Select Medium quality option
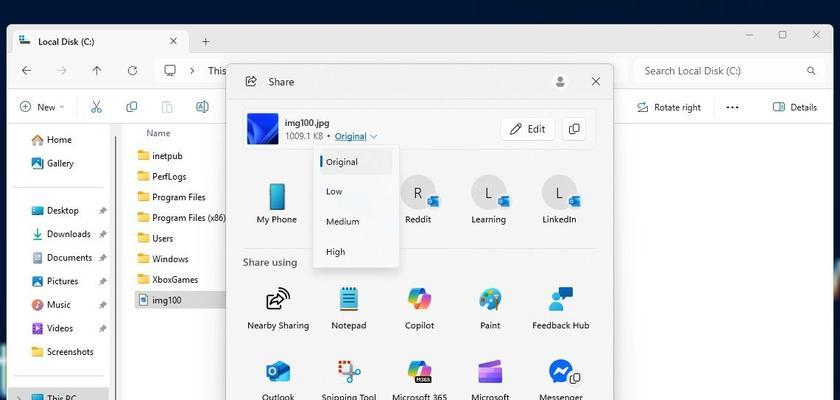 tap(356, 221)
